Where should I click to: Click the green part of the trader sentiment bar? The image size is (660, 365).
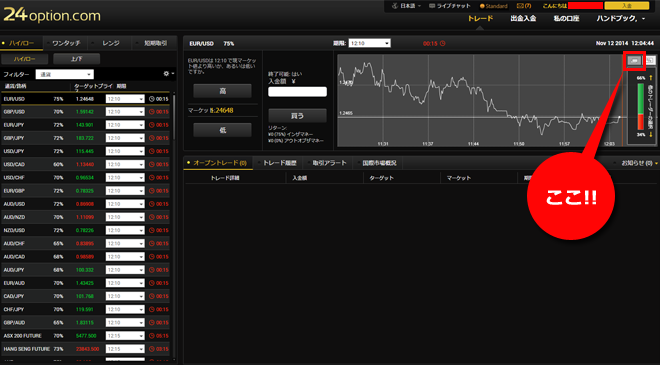pos(641,98)
